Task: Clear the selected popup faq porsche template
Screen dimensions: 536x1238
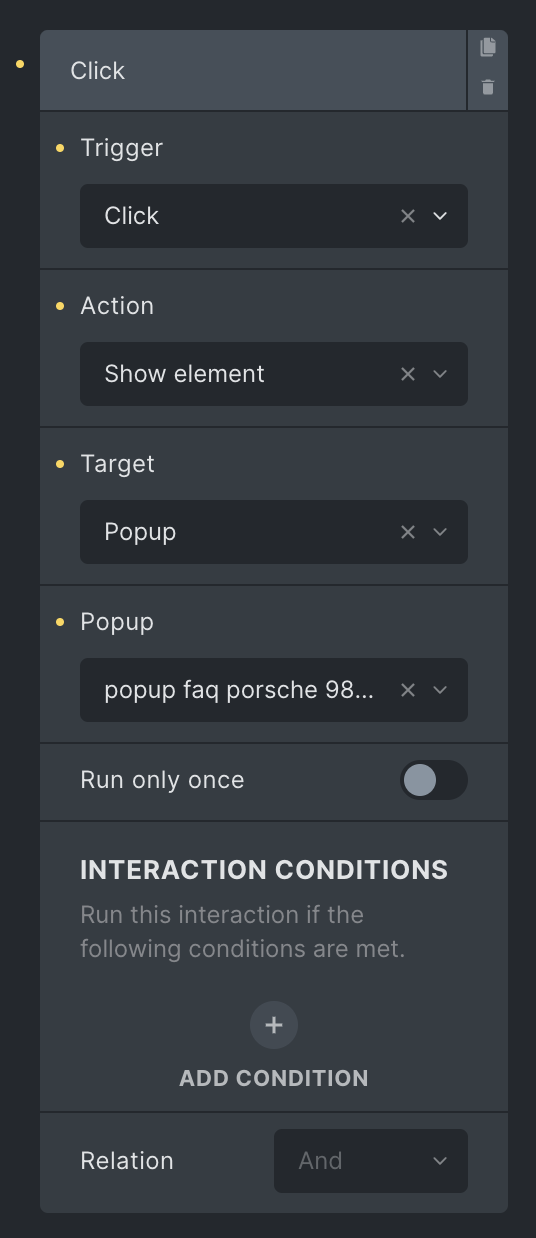Action: pos(408,690)
